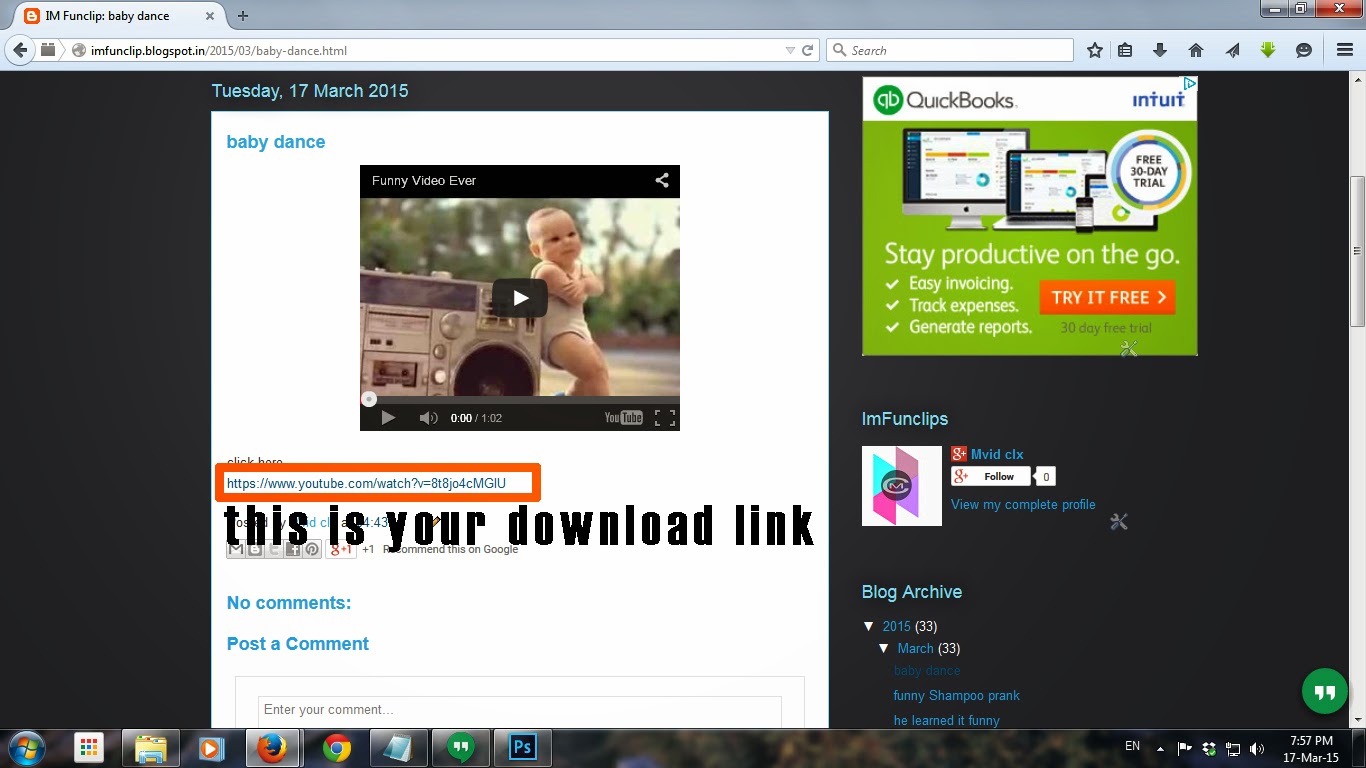This screenshot has height=768, width=1366.
Task: Collapse the 2015 archive list
Action: [x=869, y=626]
